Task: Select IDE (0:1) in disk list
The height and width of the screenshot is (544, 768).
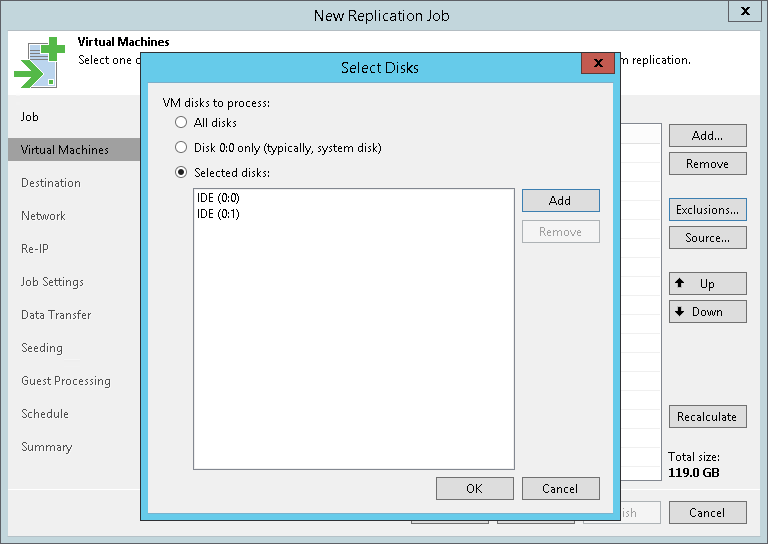Action: point(218,214)
